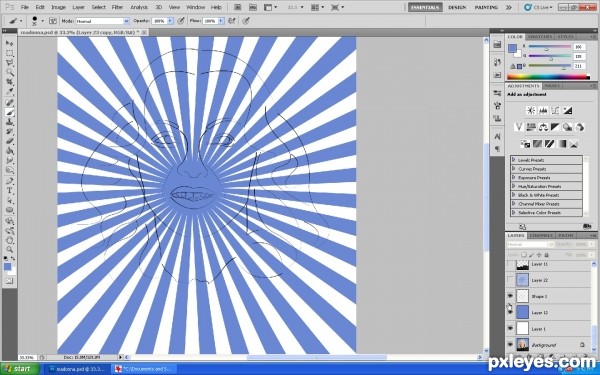Select the Pen tool

pyautogui.click(x=10, y=181)
